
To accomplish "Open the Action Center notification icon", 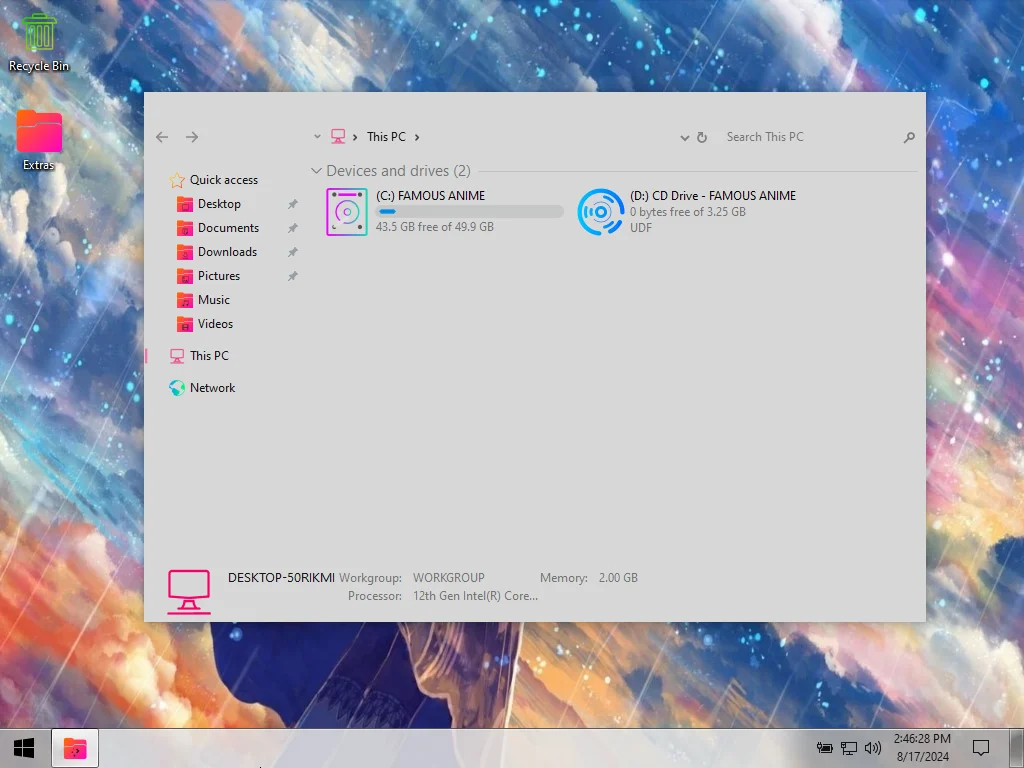I will click(981, 748).
